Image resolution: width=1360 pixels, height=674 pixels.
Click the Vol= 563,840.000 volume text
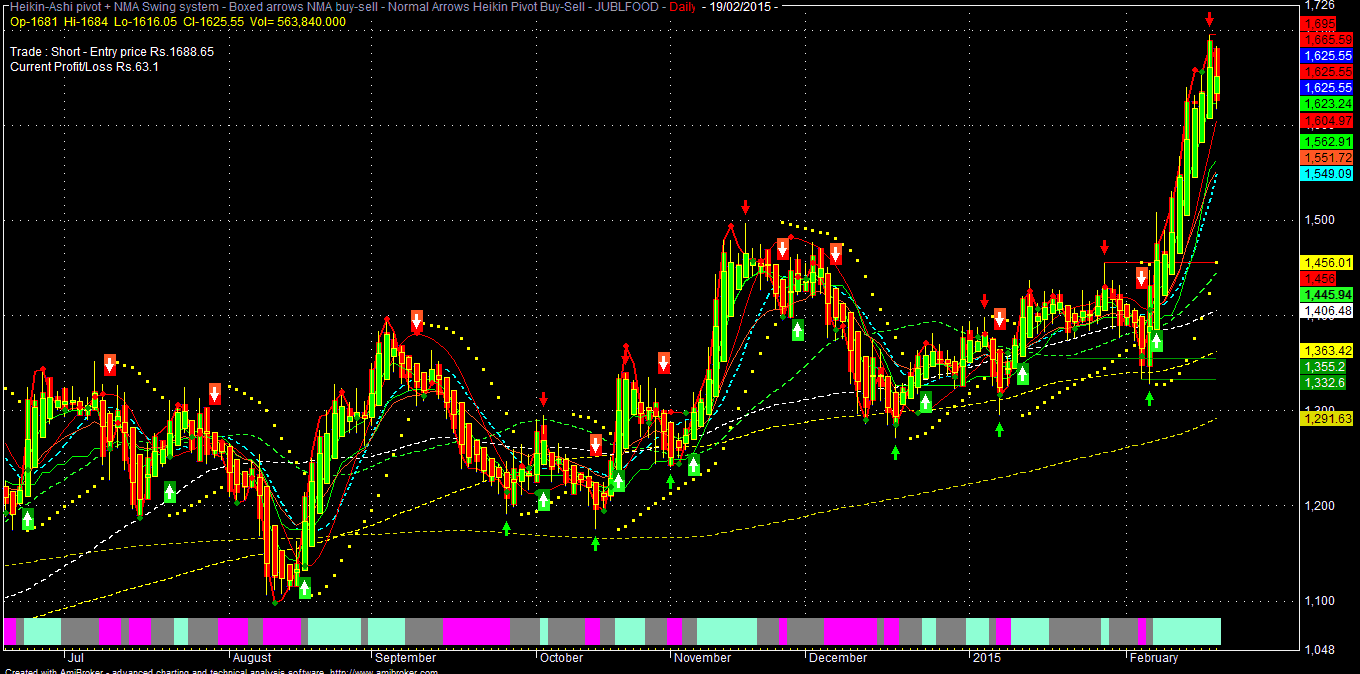click(x=296, y=21)
